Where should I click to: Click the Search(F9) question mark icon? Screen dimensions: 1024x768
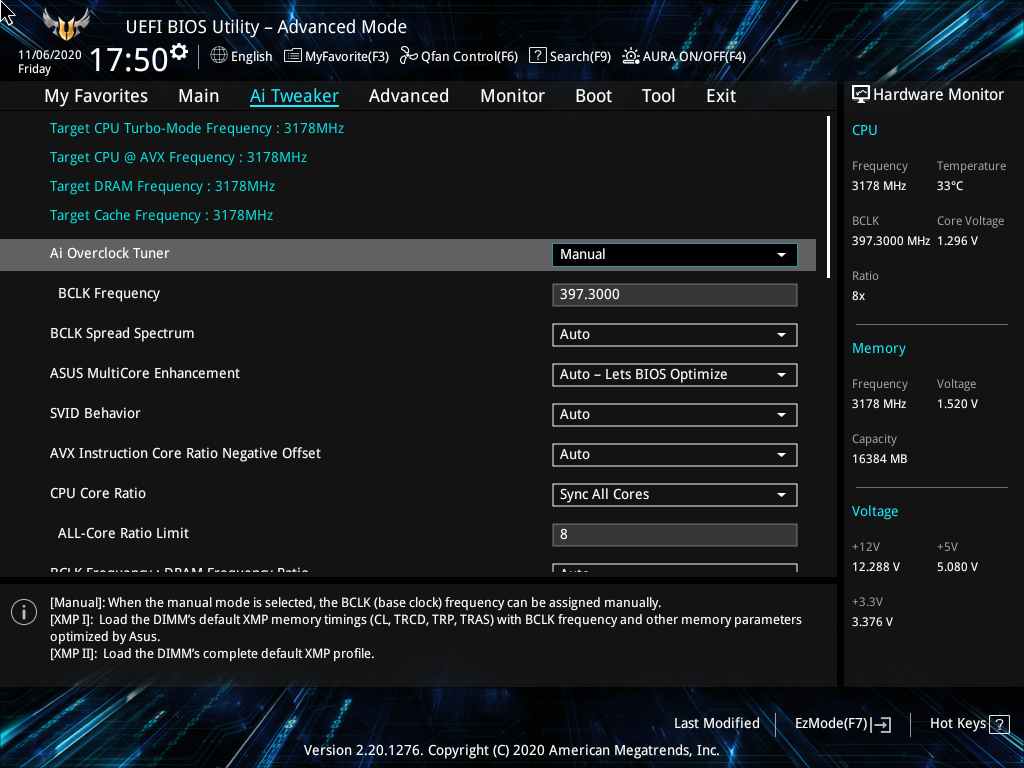coord(537,55)
